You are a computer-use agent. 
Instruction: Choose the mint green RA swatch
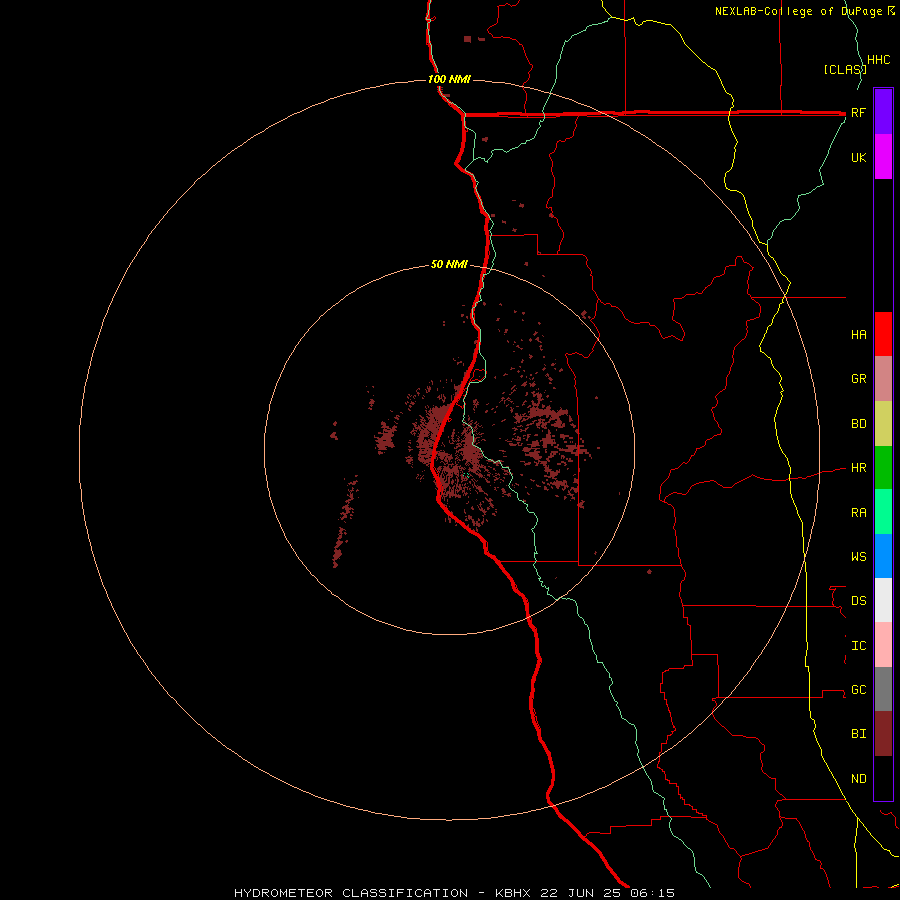tap(883, 512)
